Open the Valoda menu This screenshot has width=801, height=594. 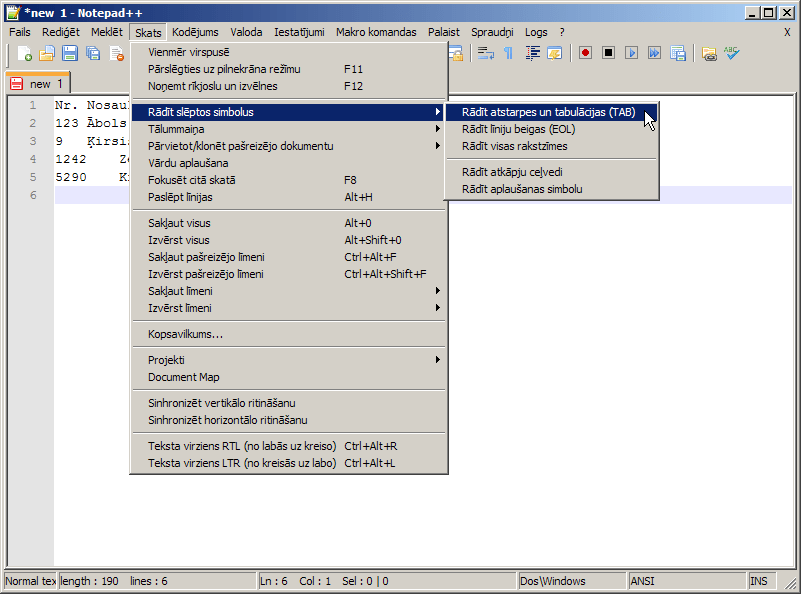[246, 32]
